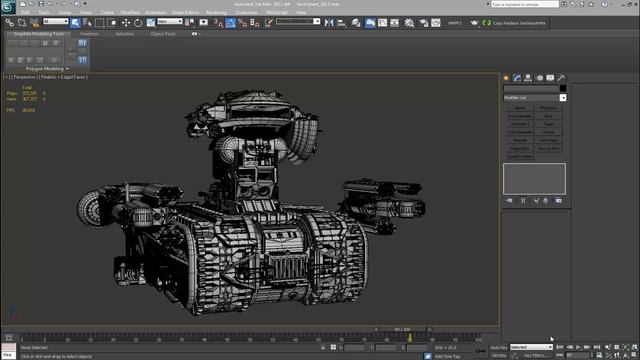This screenshot has height=360, width=640.
Task: Open the Utilities command panel tab
Action: tap(561, 78)
